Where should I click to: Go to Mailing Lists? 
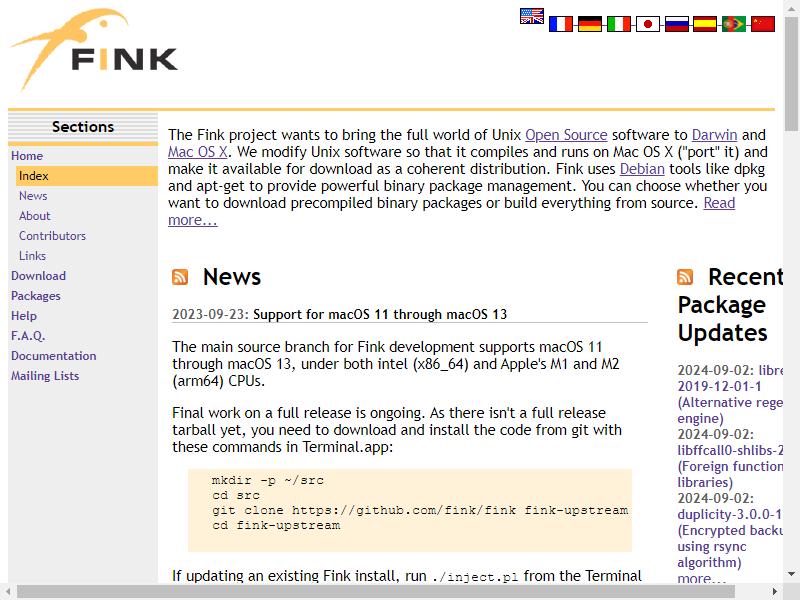[45, 376]
